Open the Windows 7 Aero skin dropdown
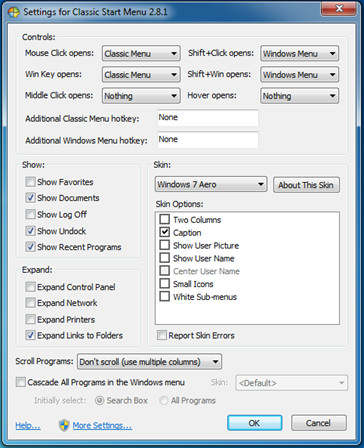This screenshot has width=364, height=448. (x=211, y=184)
